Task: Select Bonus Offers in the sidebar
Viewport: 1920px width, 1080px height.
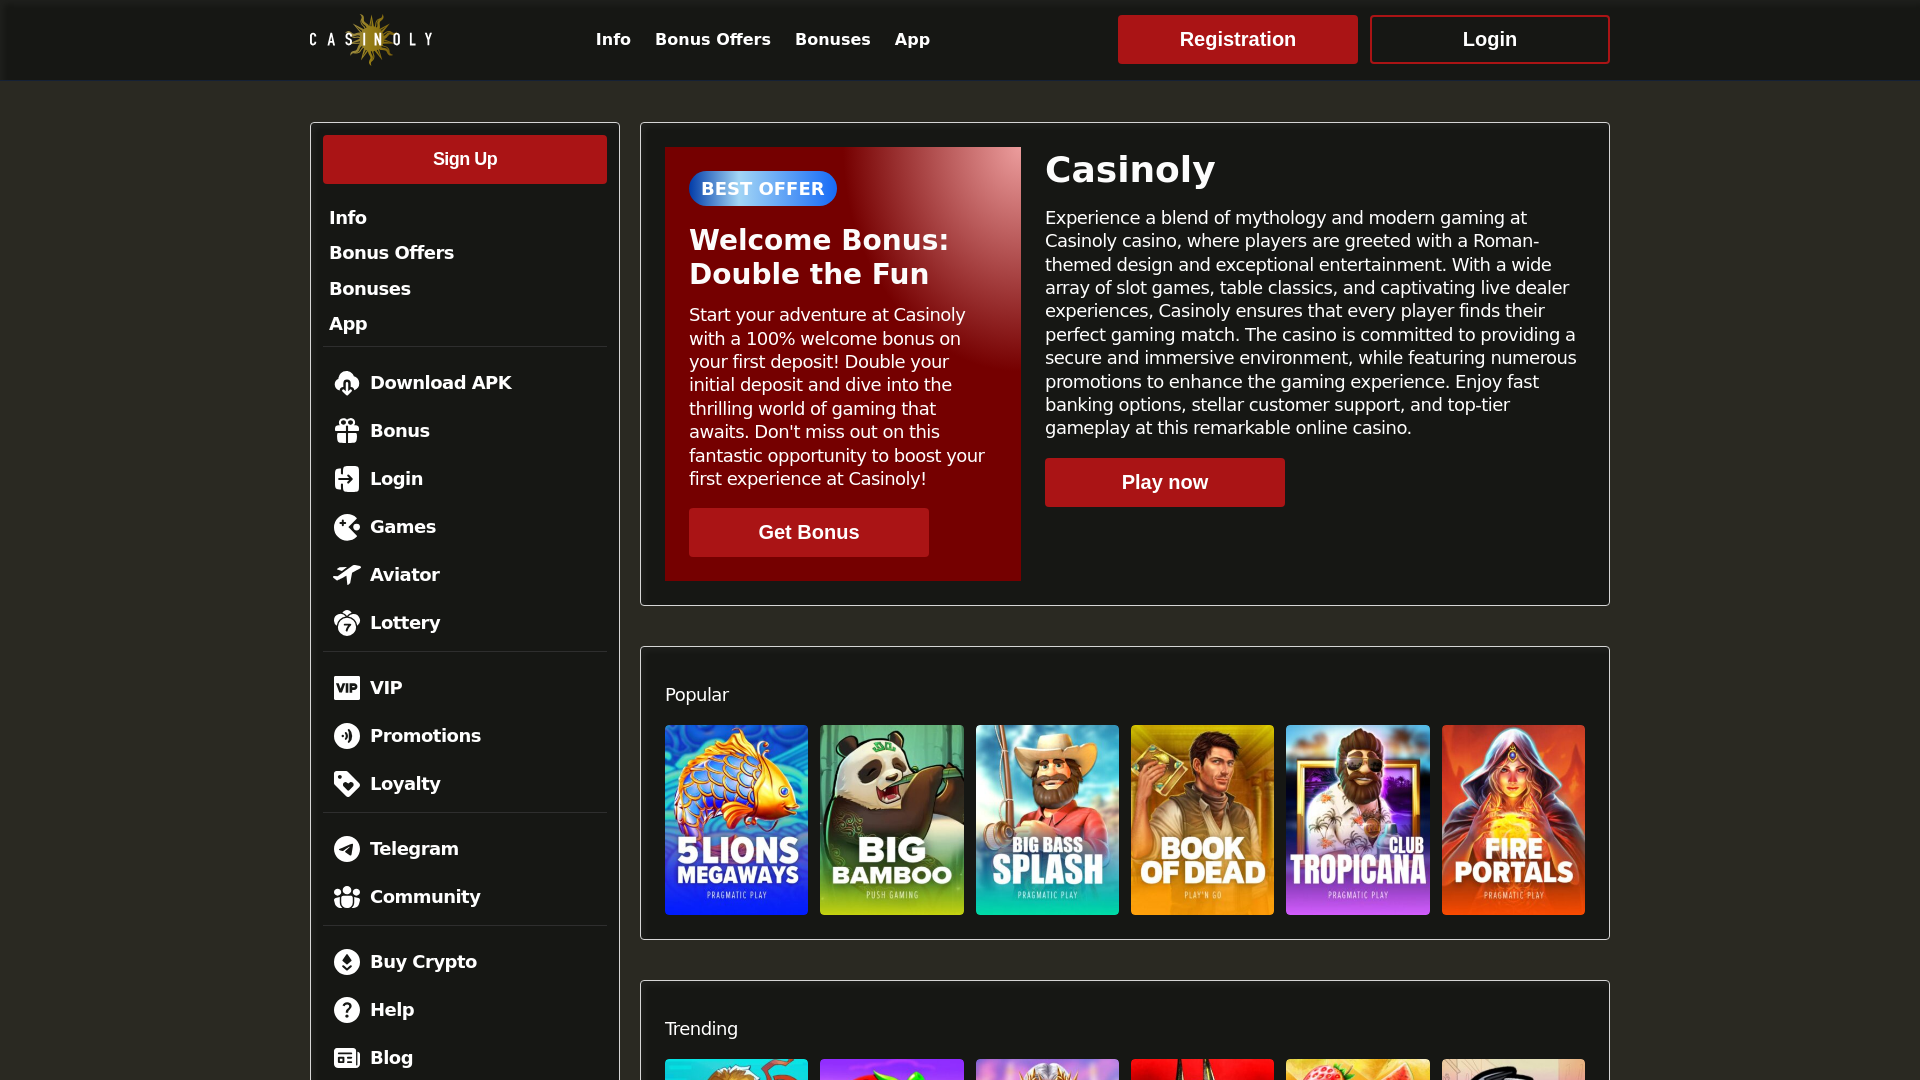Action: (x=391, y=253)
